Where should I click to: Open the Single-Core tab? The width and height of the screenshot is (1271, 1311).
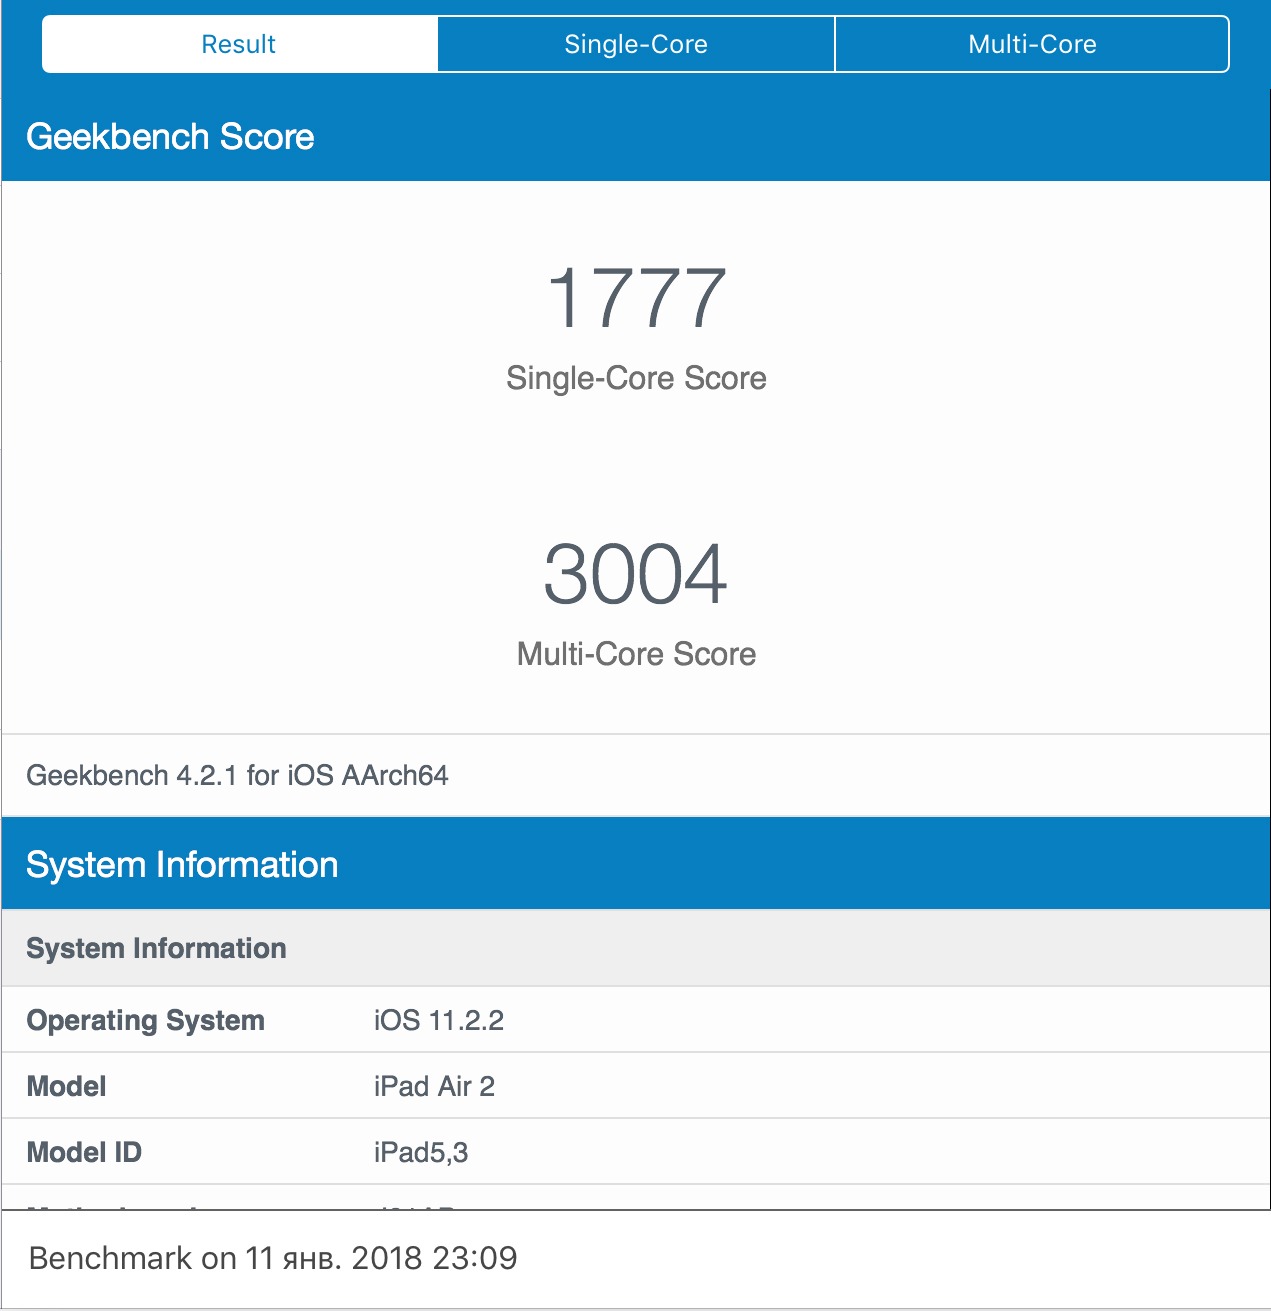click(636, 44)
